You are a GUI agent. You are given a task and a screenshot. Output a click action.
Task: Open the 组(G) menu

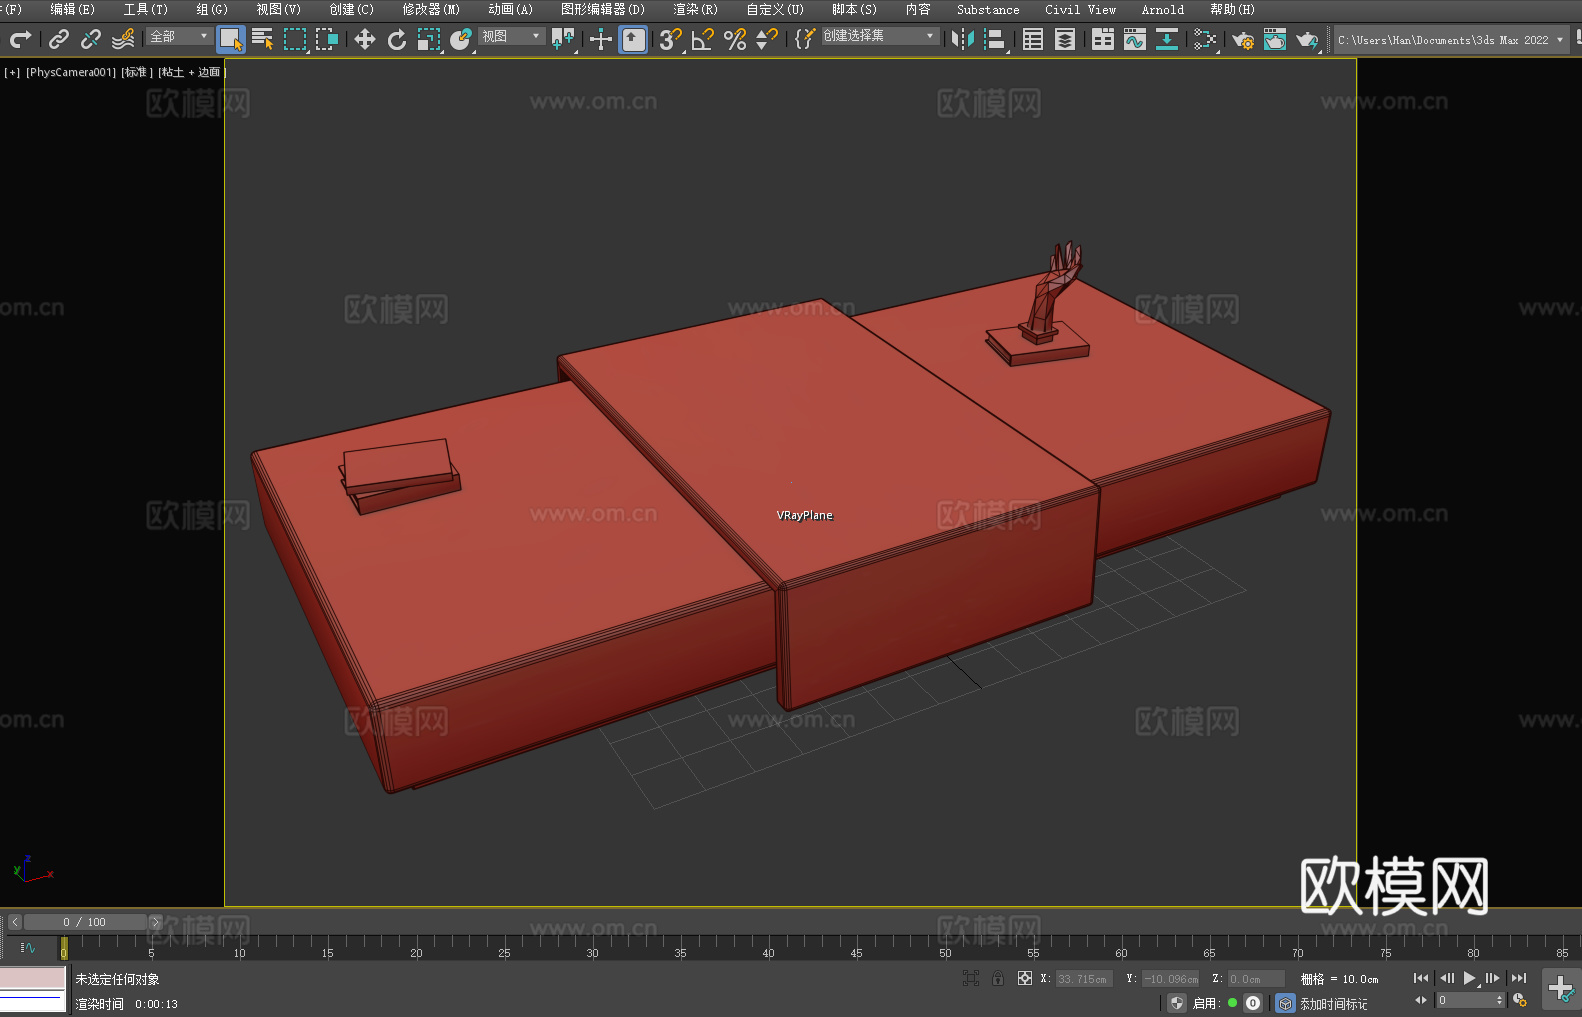tap(212, 9)
